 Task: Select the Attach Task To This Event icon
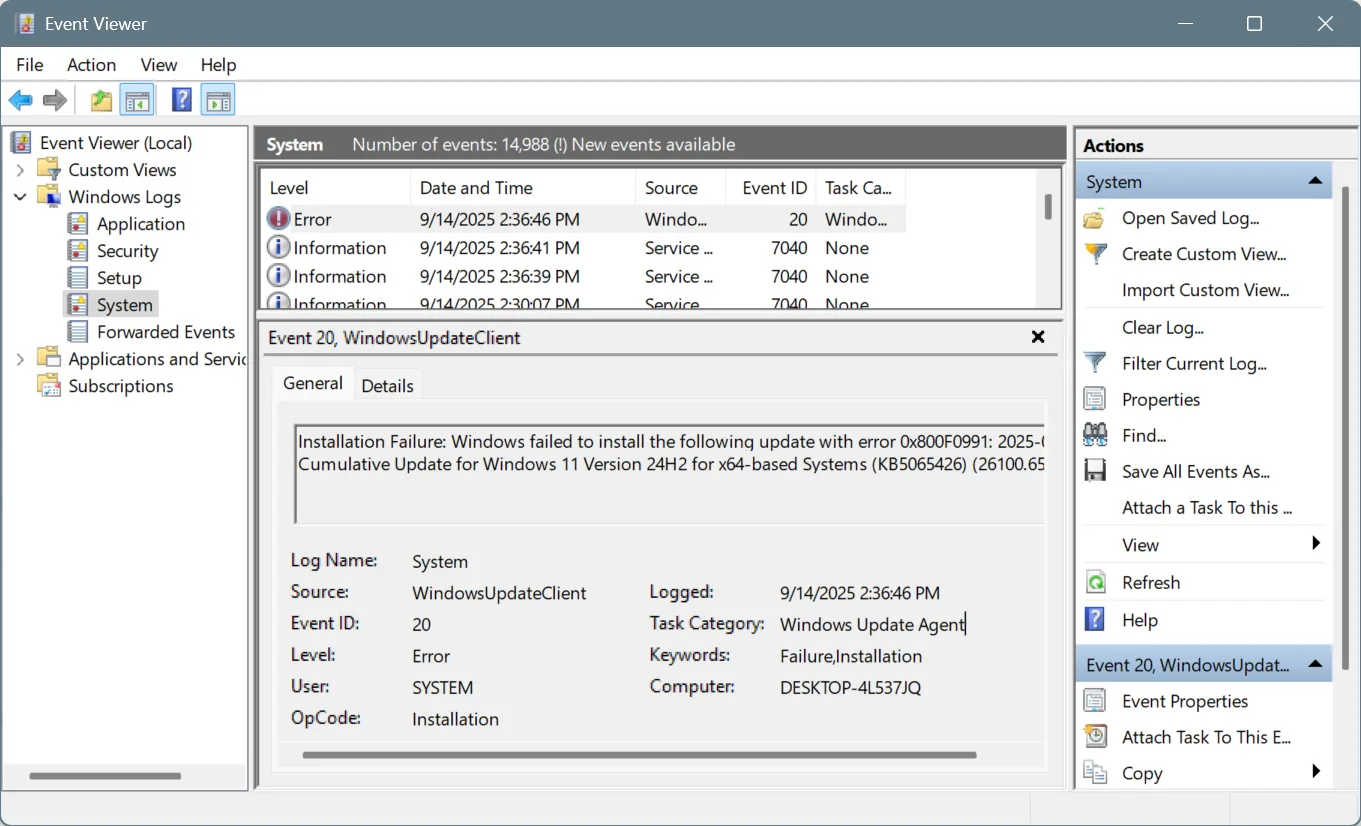point(1095,737)
